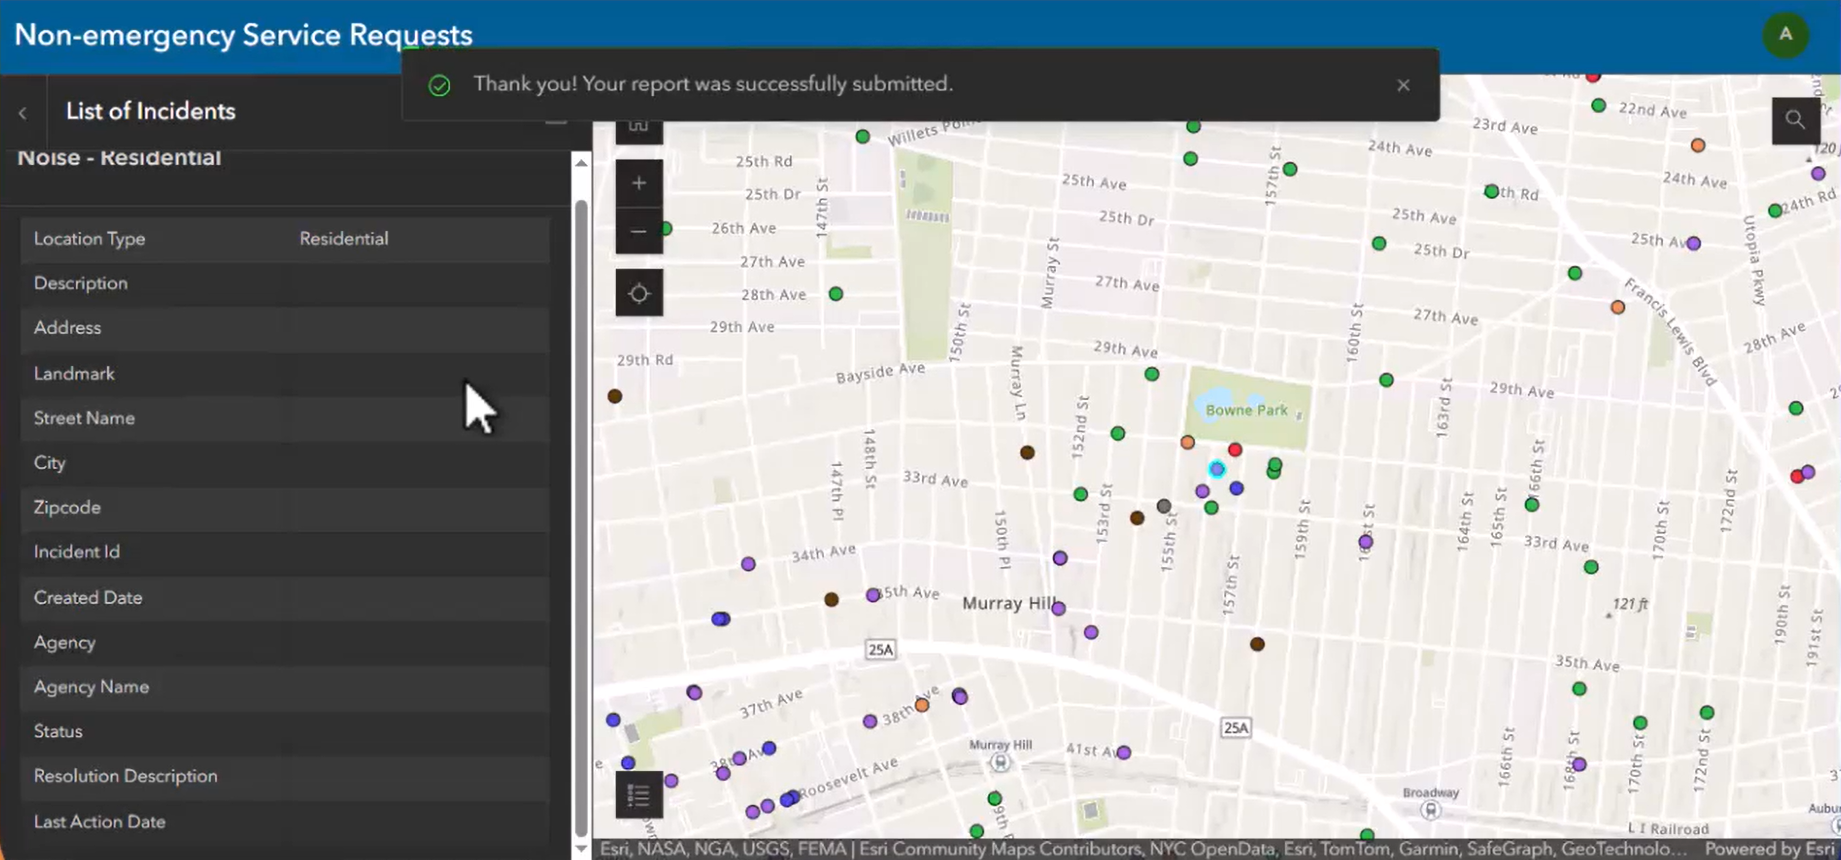Select the Agency field row

tap(285, 642)
